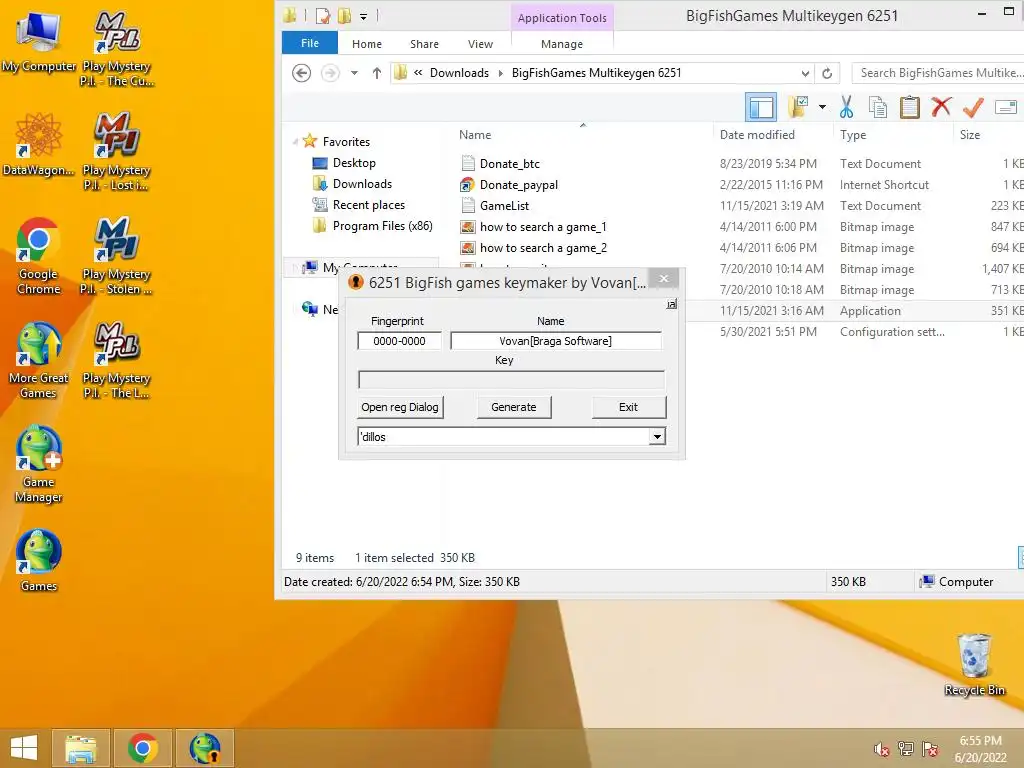Screen dimensions: 1024x768
Task: Click Downloads in the address breadcrumb
Action: coord(459,73)
